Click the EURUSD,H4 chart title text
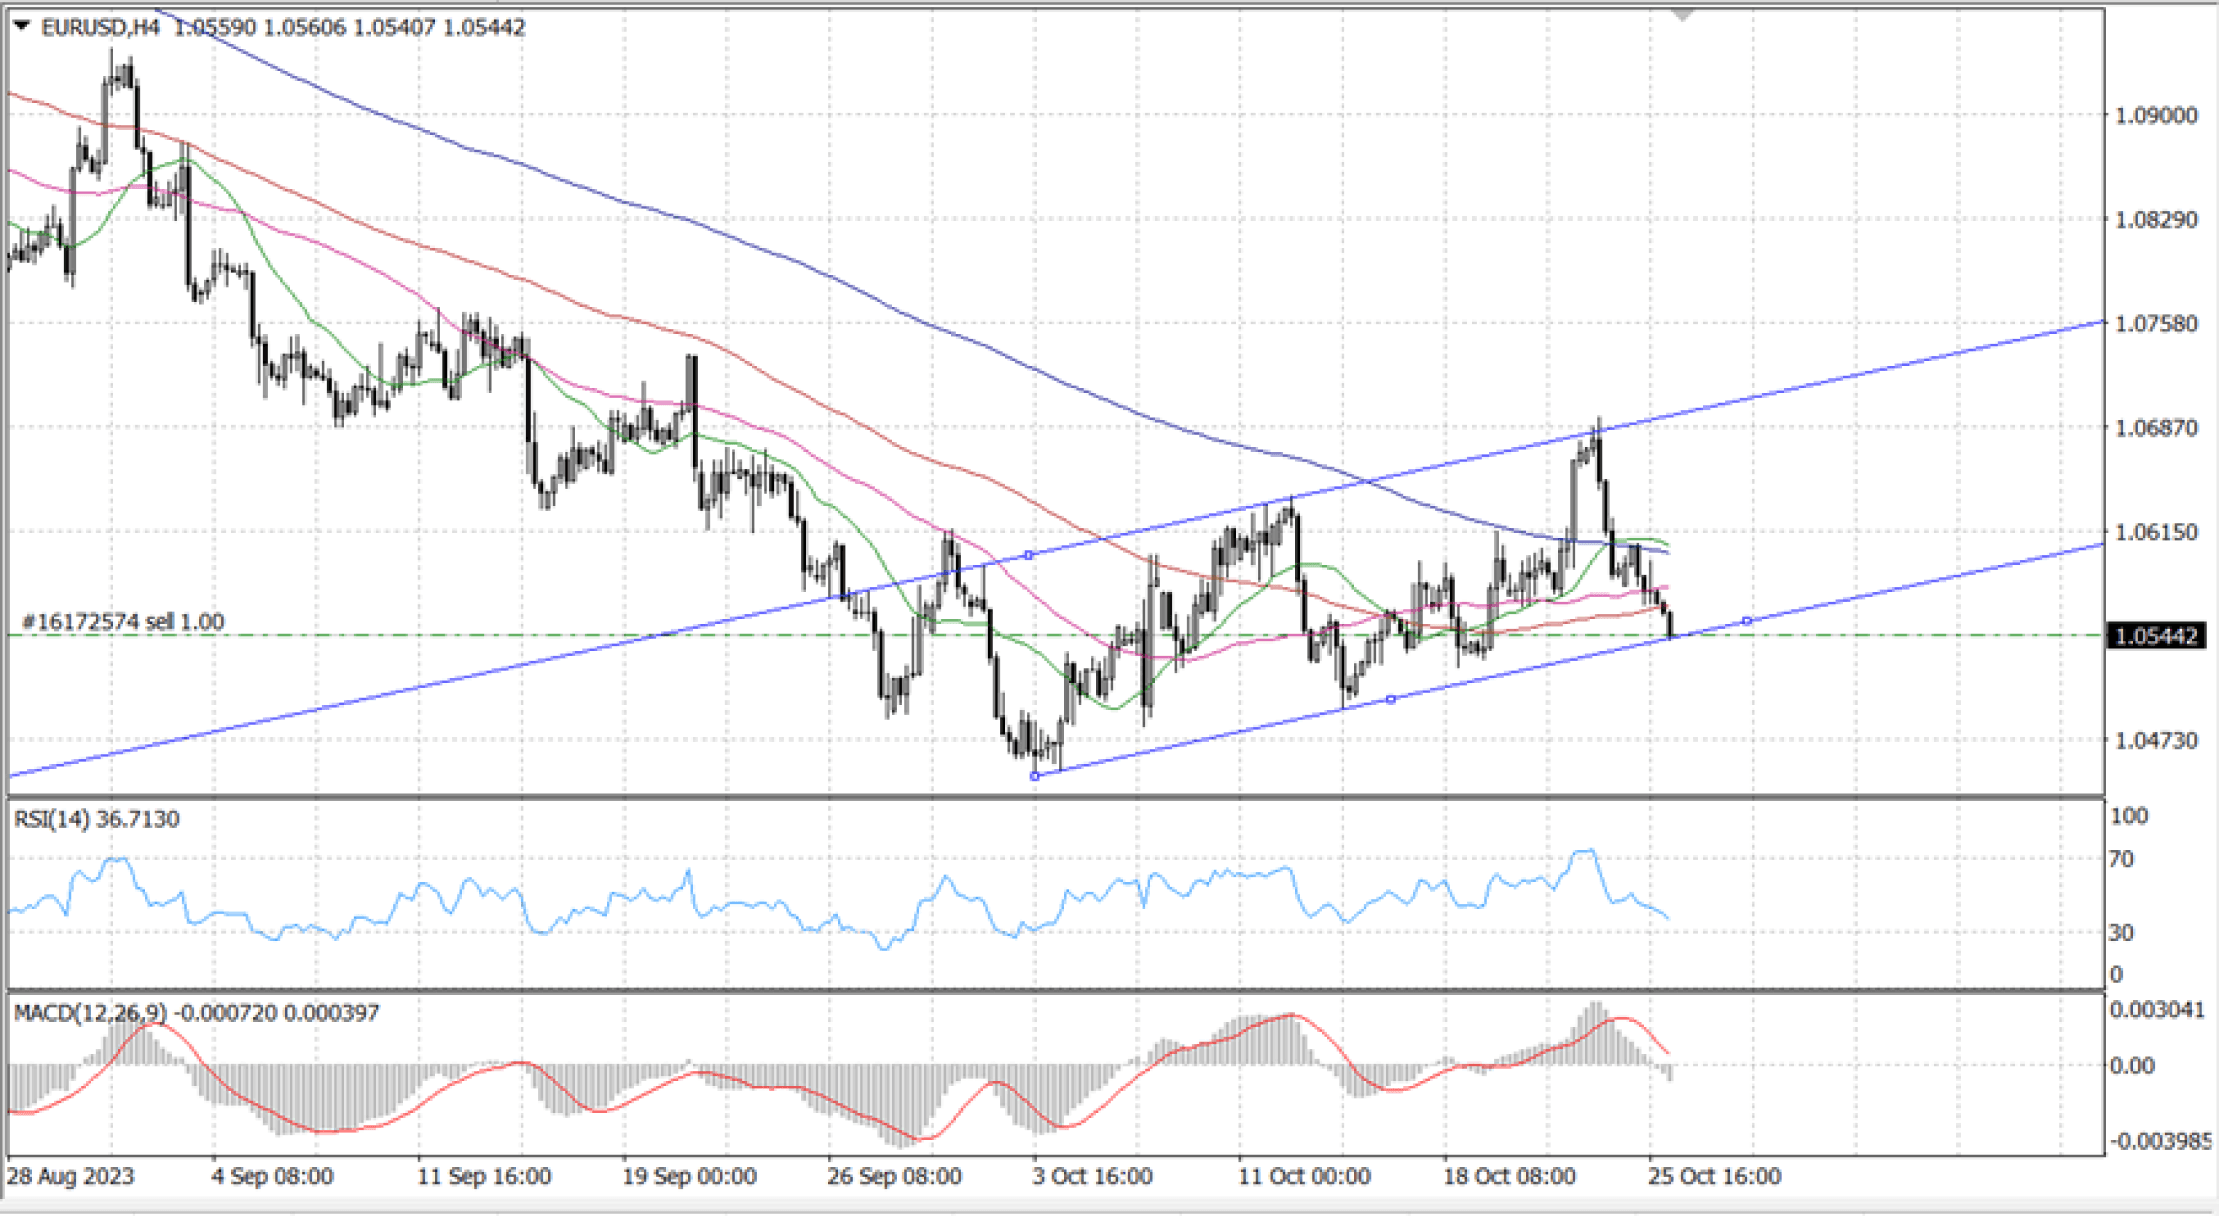2219x1216 pixels. (x=100, y=27)
